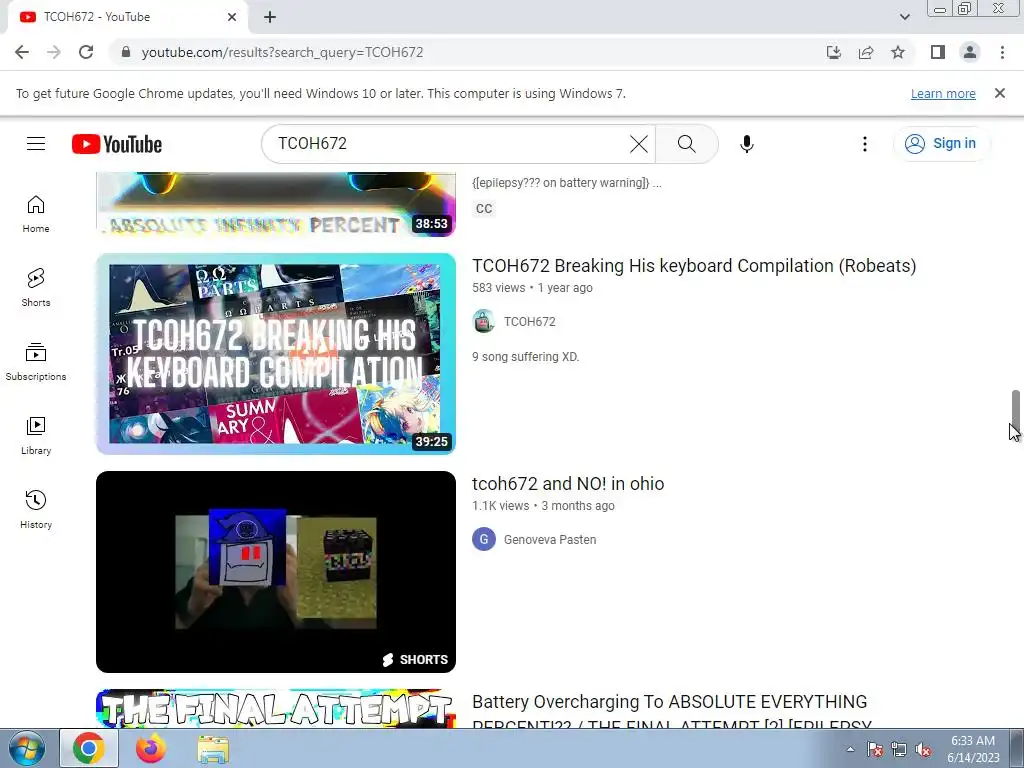Screen dimensions: 1024x768
Task: Open the Windows Start button
Action: (x=27, y=748)
